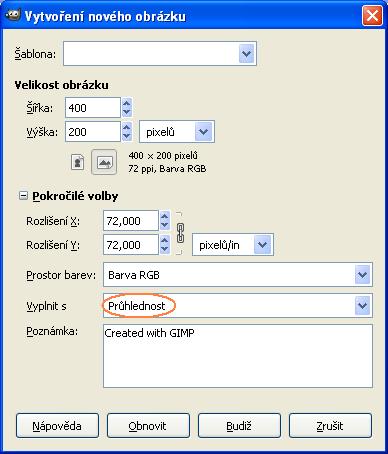The width and height of the screenshot is (388, 454).
Task: Click the Rozlišení X input field
Action: tap(131, 221)
